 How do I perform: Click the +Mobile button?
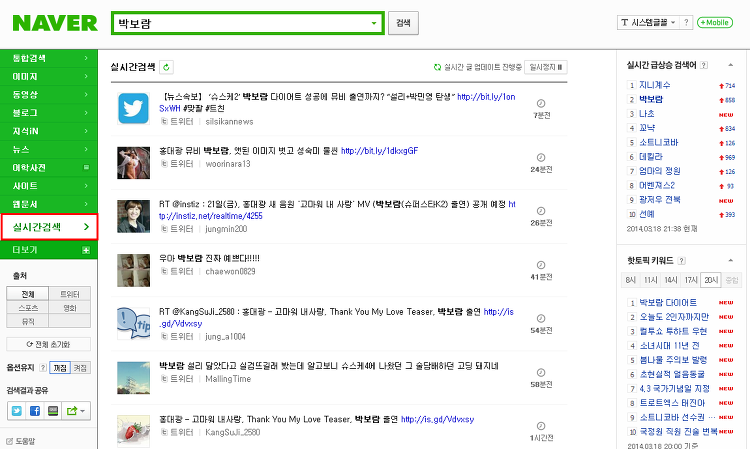[715, 22]
